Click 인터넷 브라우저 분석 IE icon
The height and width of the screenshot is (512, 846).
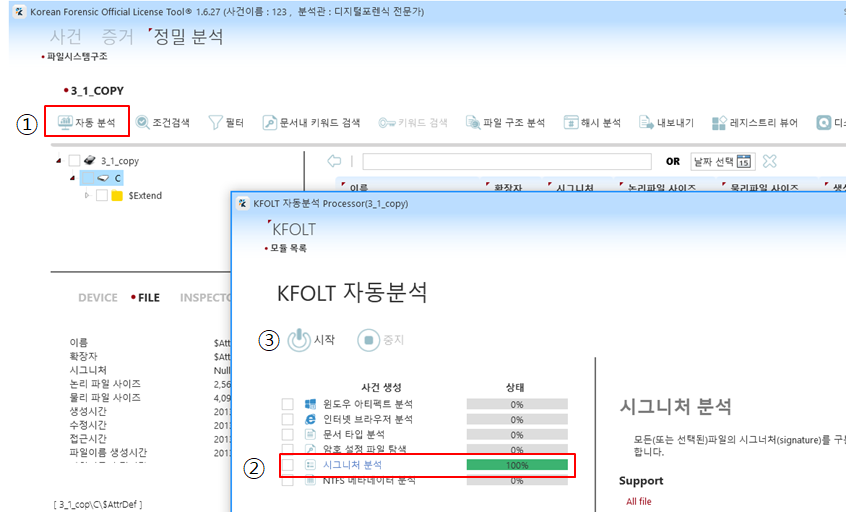[310, 419]
